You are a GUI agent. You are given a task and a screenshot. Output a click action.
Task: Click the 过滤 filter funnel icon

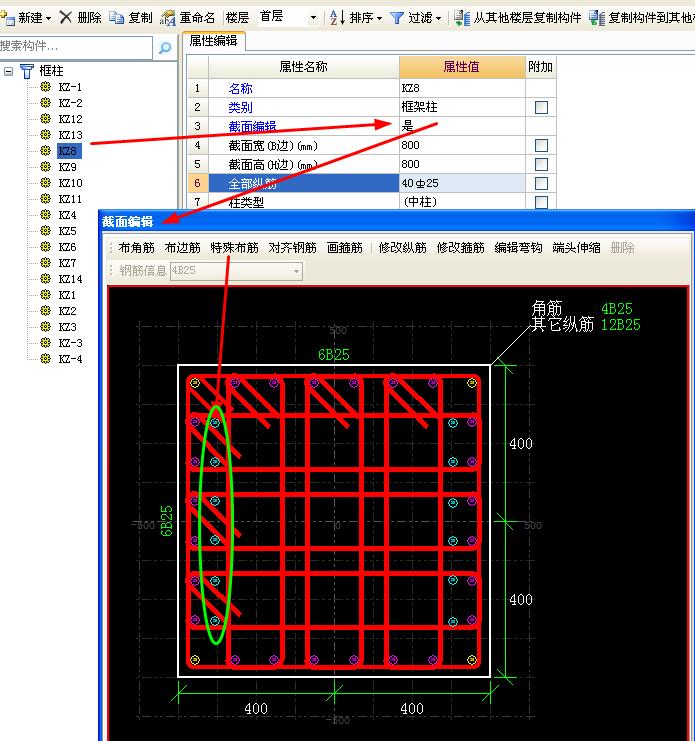tap(397, 18)
